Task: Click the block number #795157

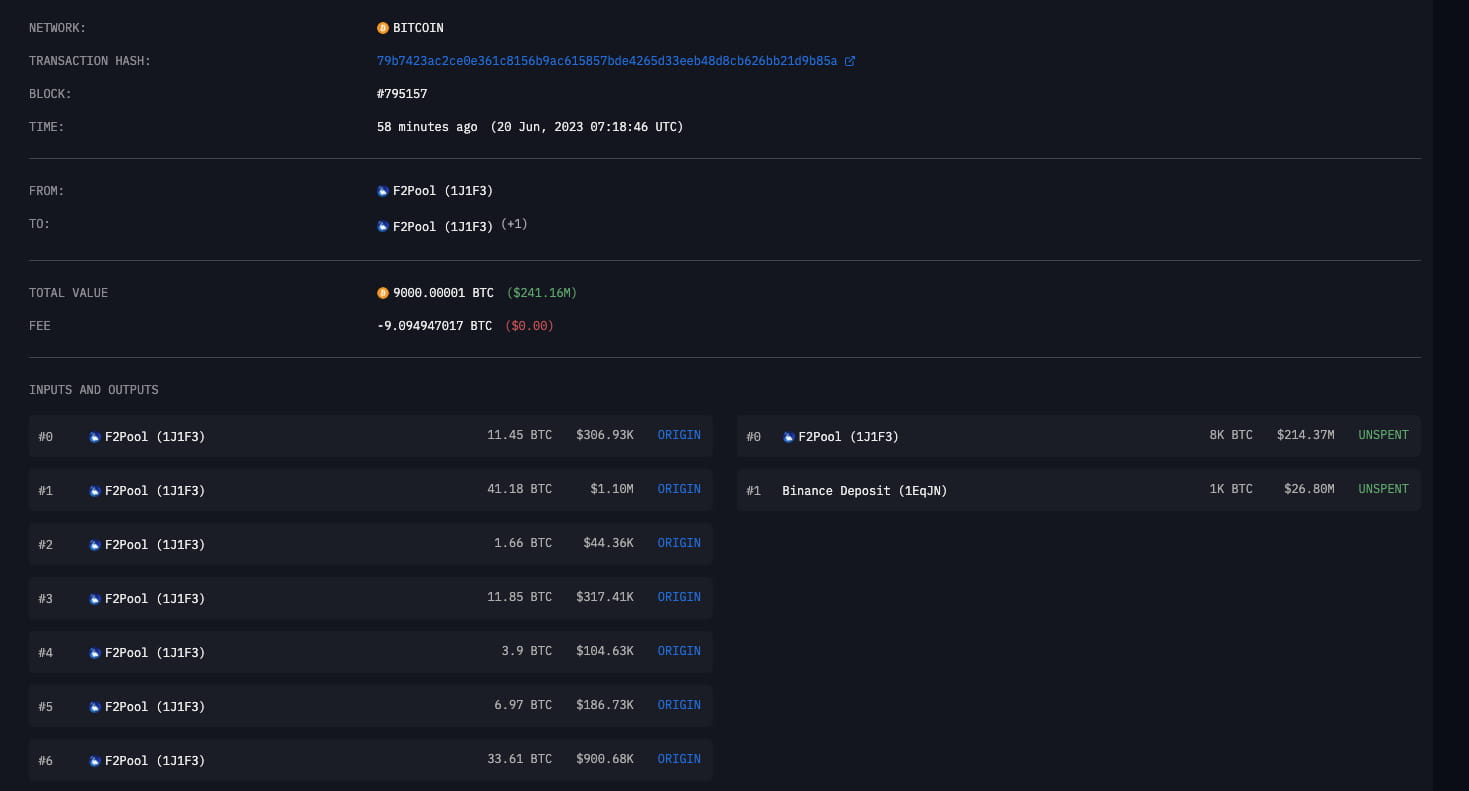Action: pyautogui.click(x=402, y=93)
